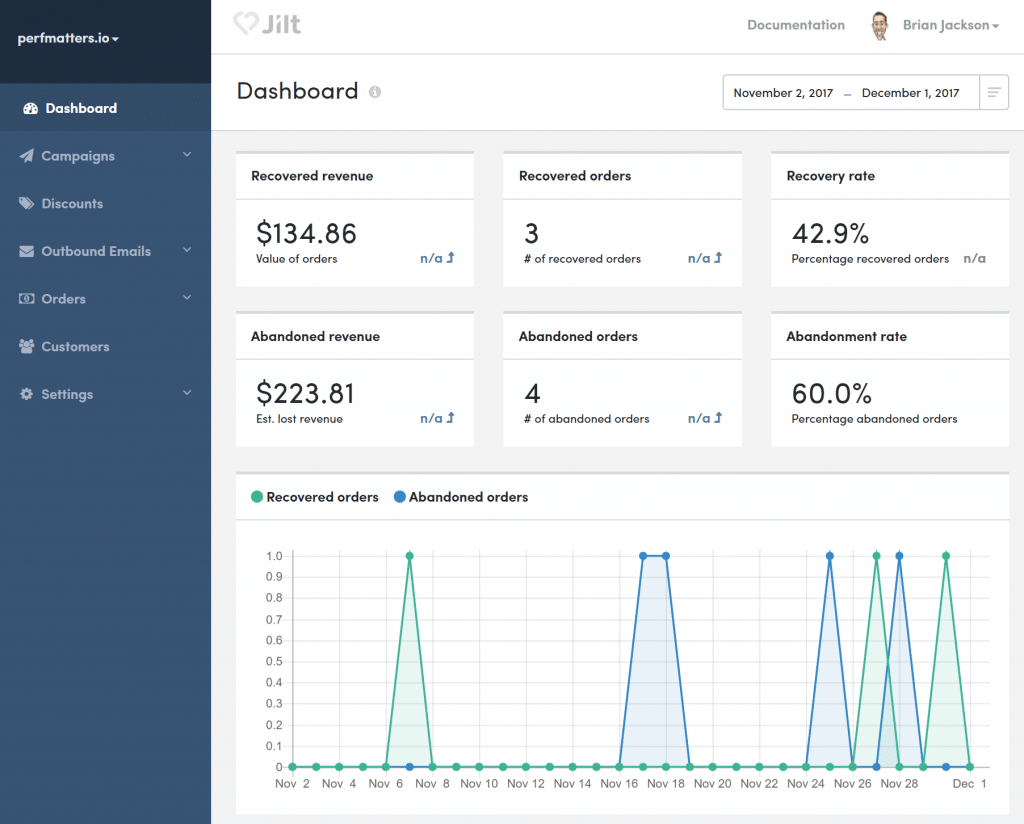
Task: Click the Discounts tag icon
Action: [26, 204]
